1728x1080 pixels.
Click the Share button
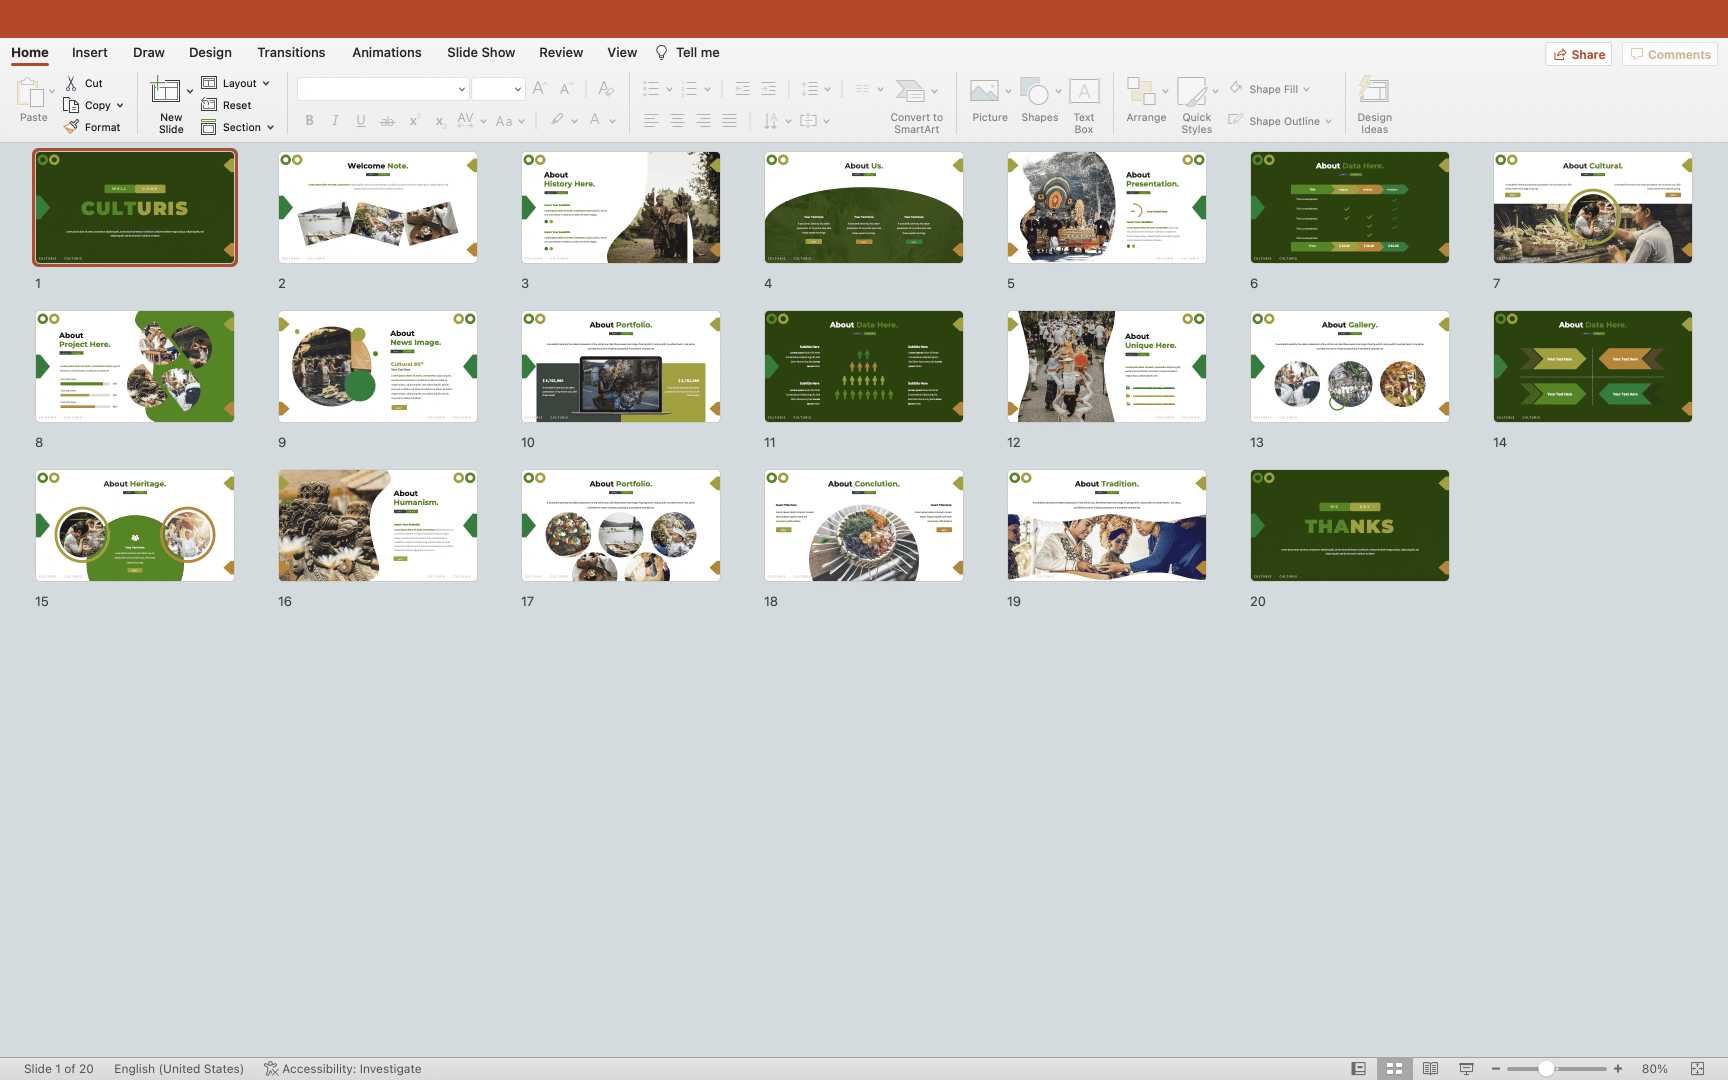[1579, 55]
